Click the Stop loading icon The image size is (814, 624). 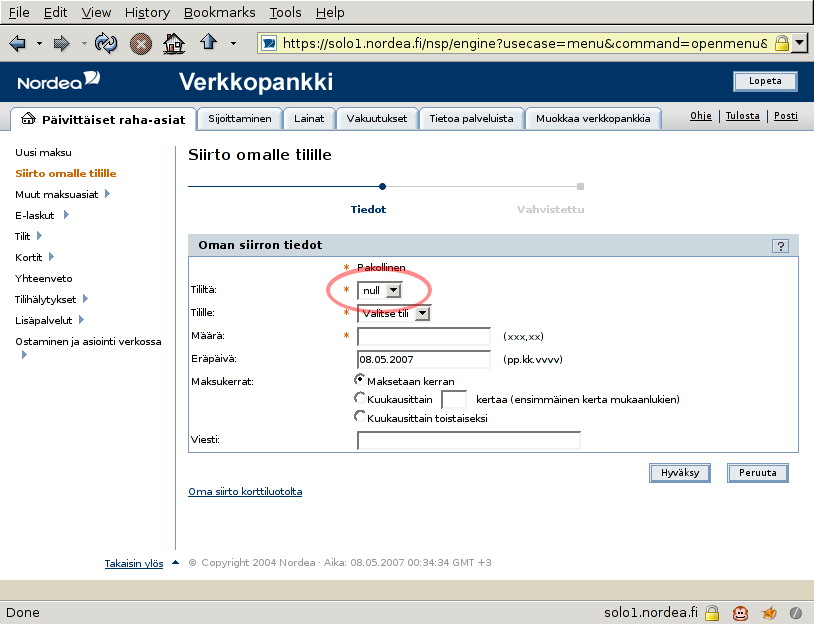click(141, 43)
